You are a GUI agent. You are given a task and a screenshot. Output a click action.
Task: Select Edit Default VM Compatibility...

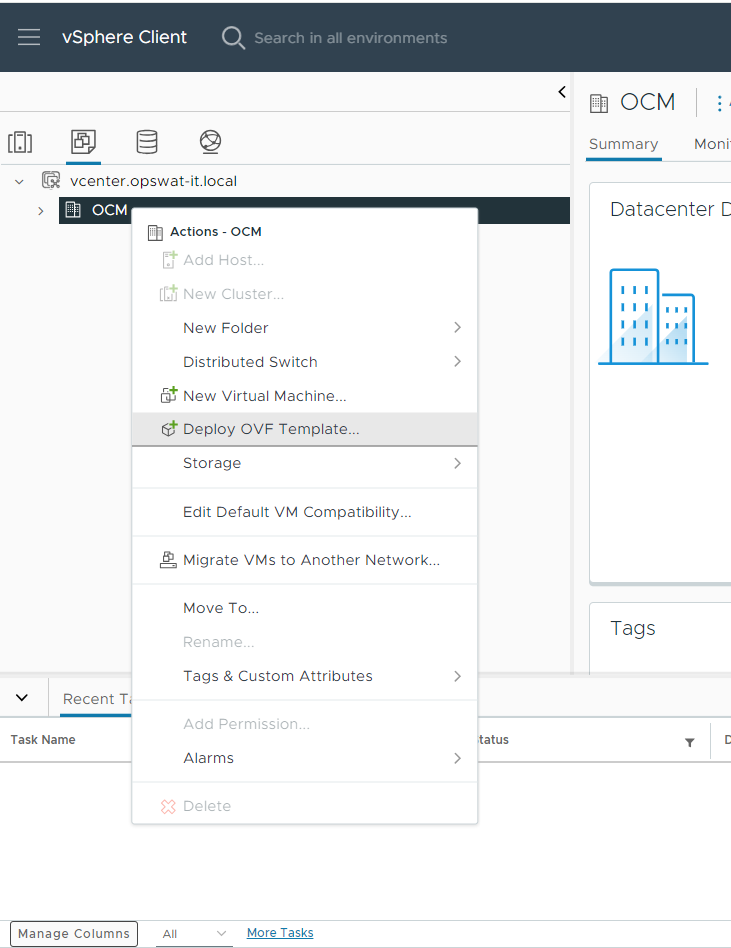tap(305, 512)
